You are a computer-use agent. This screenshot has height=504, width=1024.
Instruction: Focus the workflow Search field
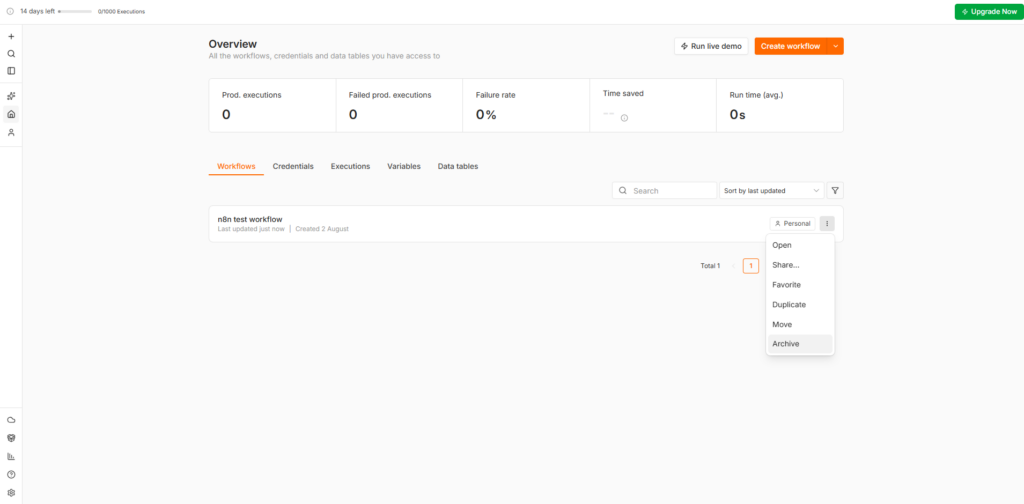(664, 191)
